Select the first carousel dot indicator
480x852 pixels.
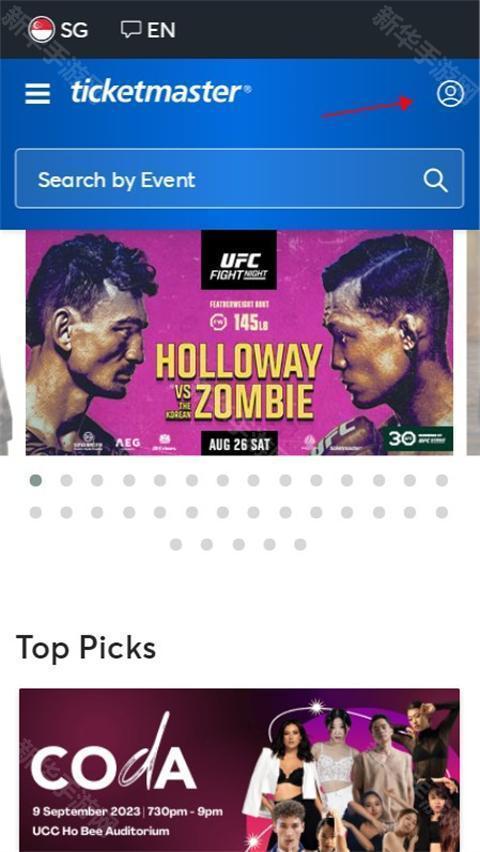[36, 480]
